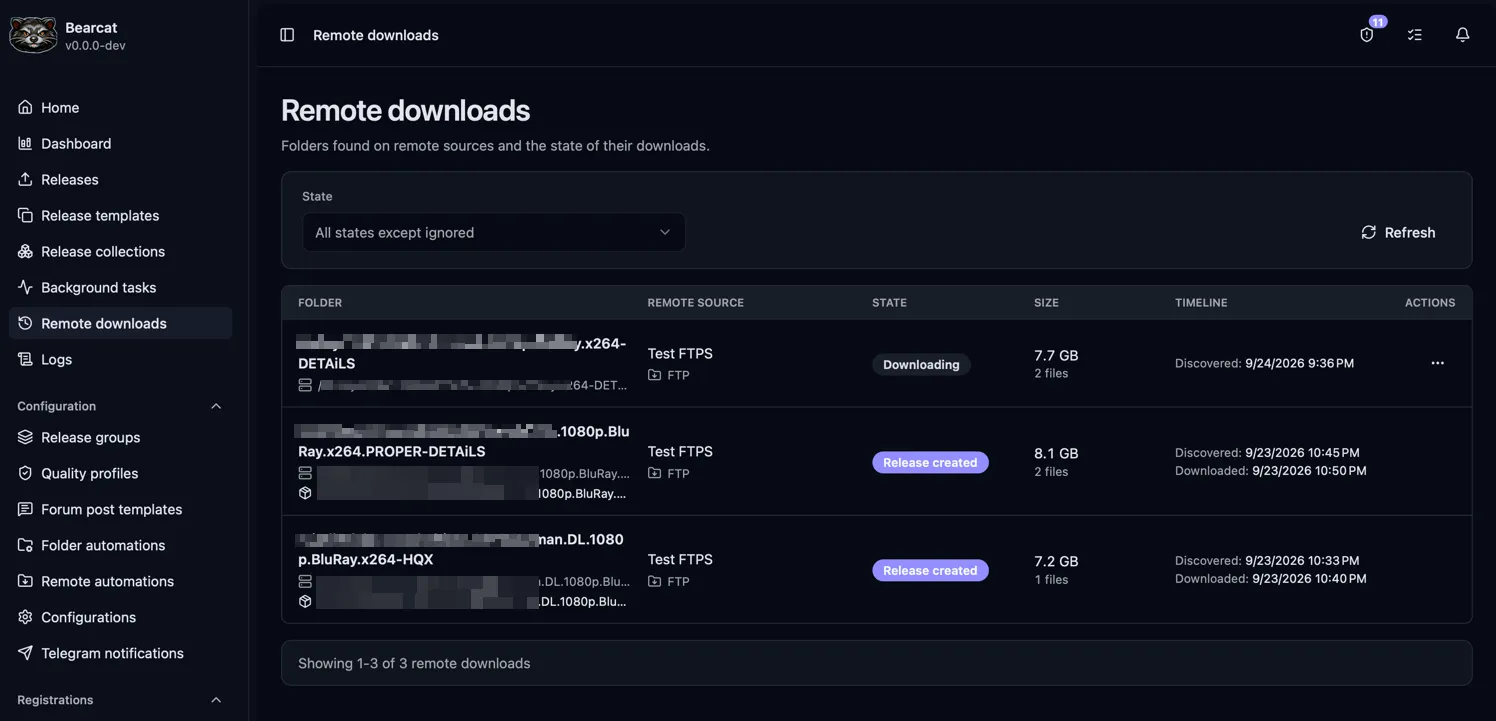
Task: Click the refresh arrows icon
Action: [1369, 232]
